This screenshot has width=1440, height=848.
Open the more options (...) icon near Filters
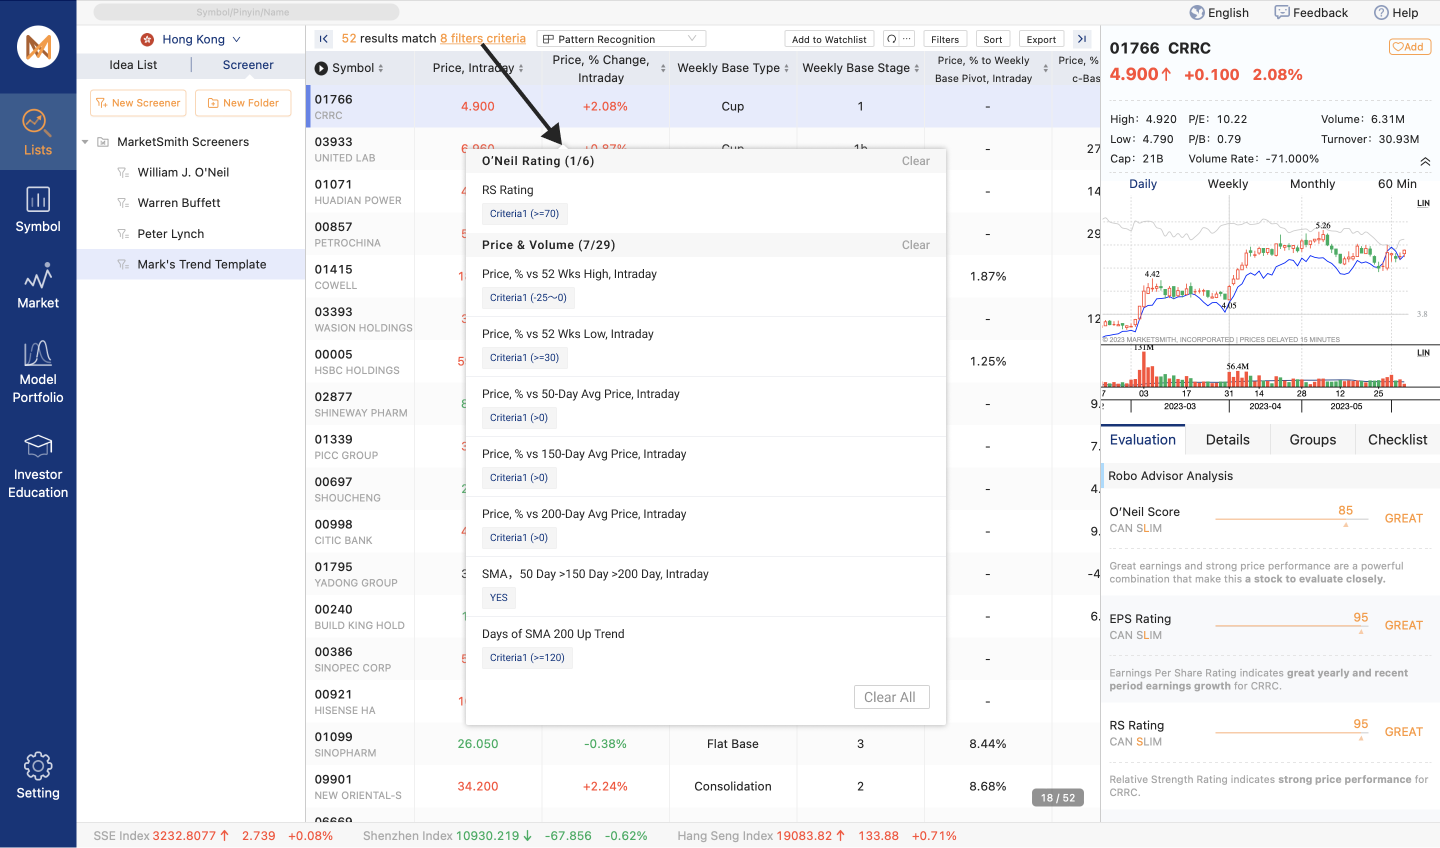point(908,38)
